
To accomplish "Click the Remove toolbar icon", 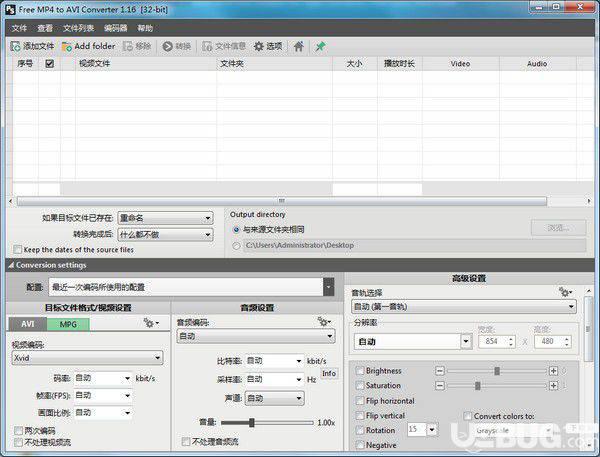I will 128,46.
